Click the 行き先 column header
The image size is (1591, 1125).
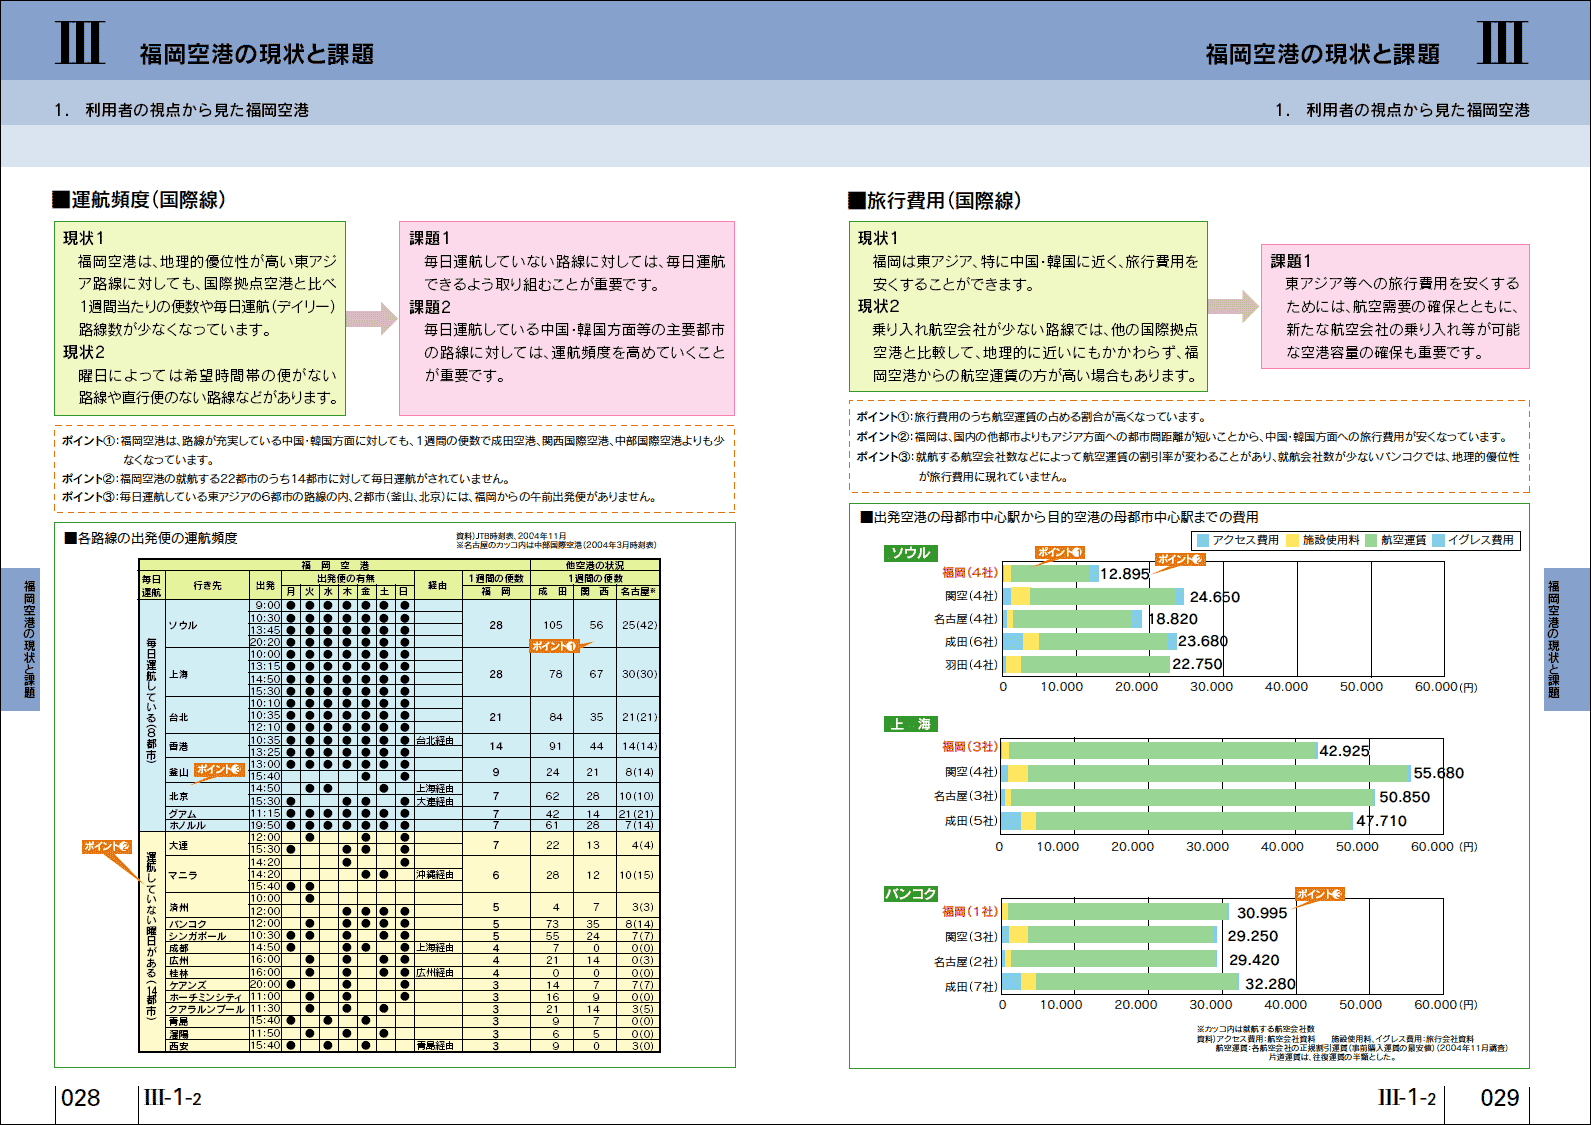click(207, 585)
